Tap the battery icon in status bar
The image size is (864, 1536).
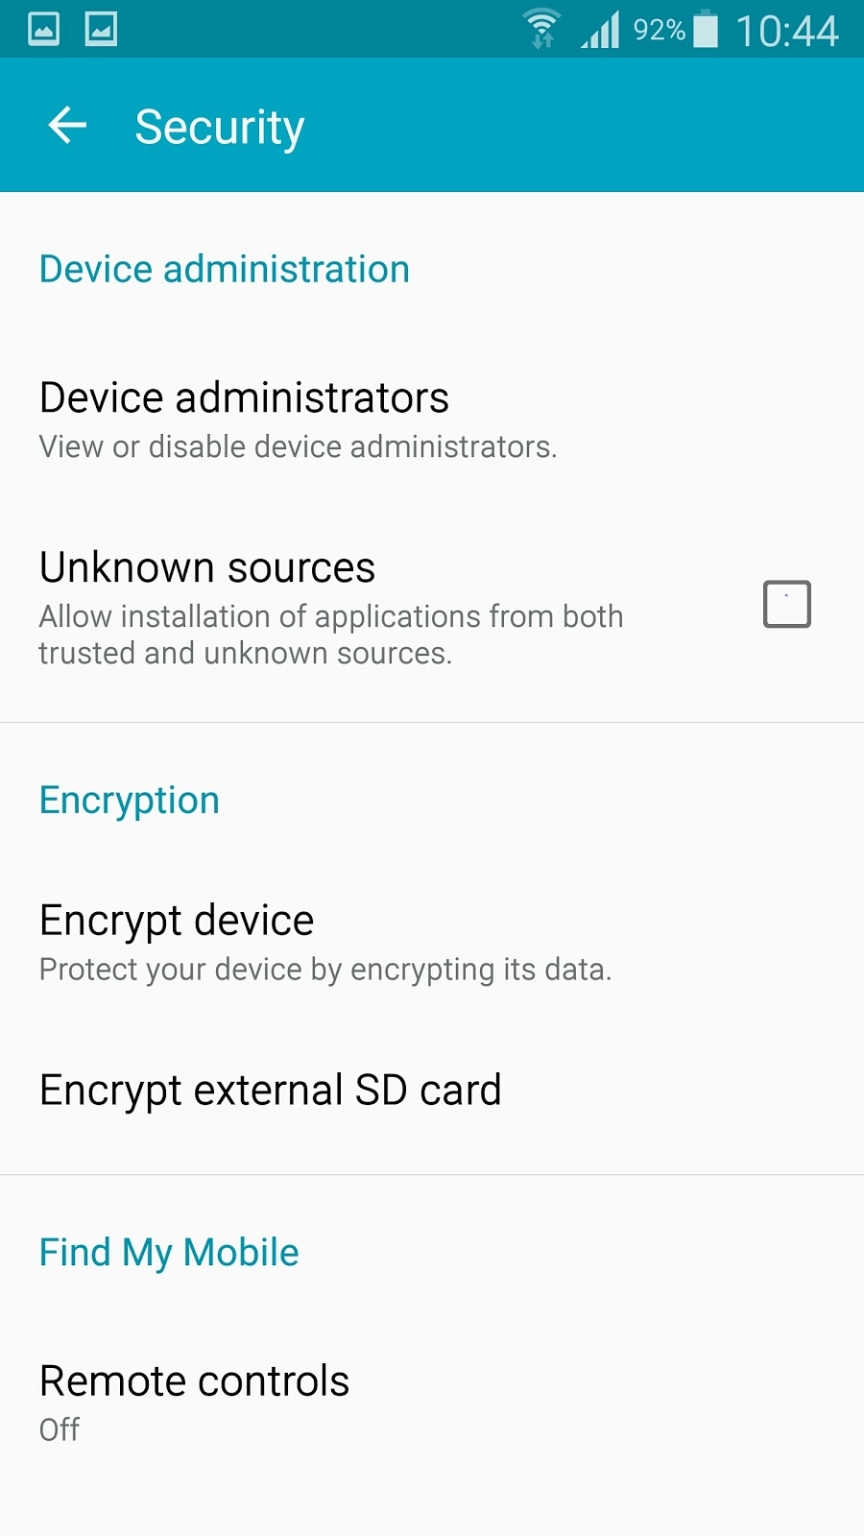click(705, 30)
